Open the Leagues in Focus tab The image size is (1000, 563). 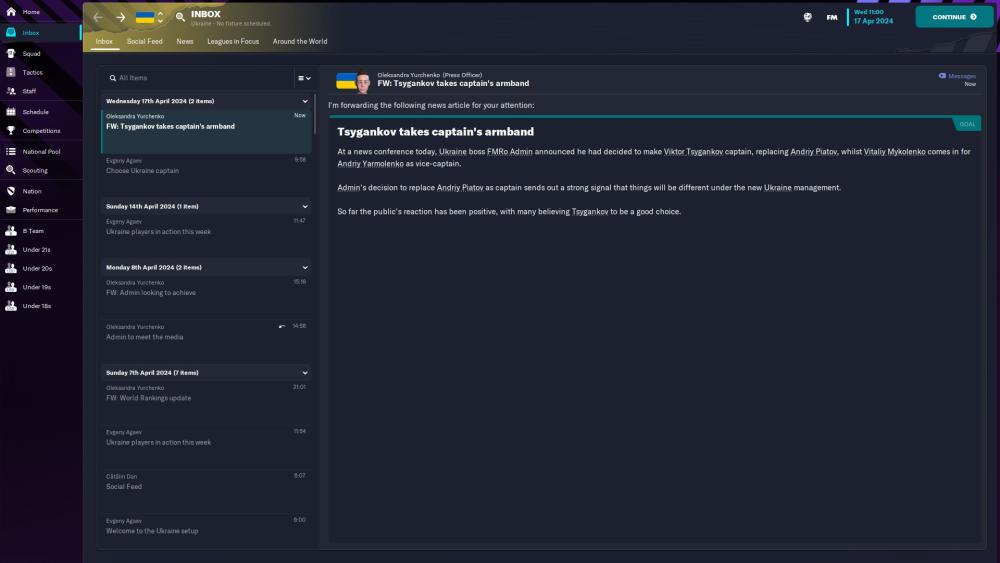coord(233,42)
